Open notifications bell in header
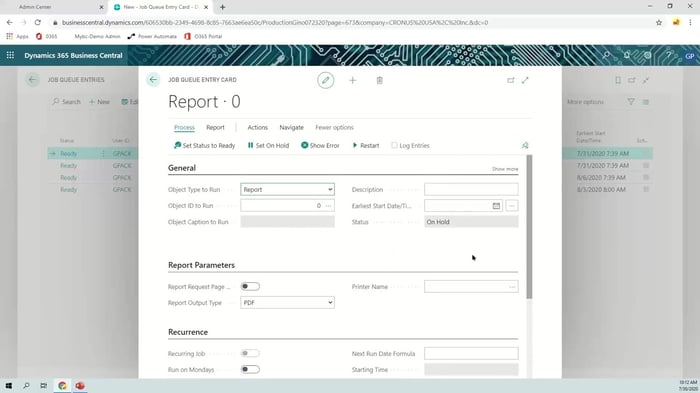Screen dimensions: 700x393 coord(627,55)
